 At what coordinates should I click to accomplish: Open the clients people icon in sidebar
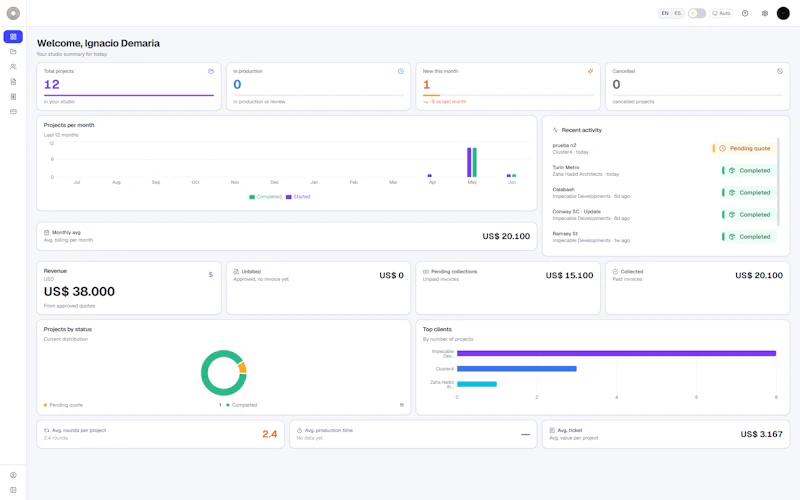[x=13, y=66]
